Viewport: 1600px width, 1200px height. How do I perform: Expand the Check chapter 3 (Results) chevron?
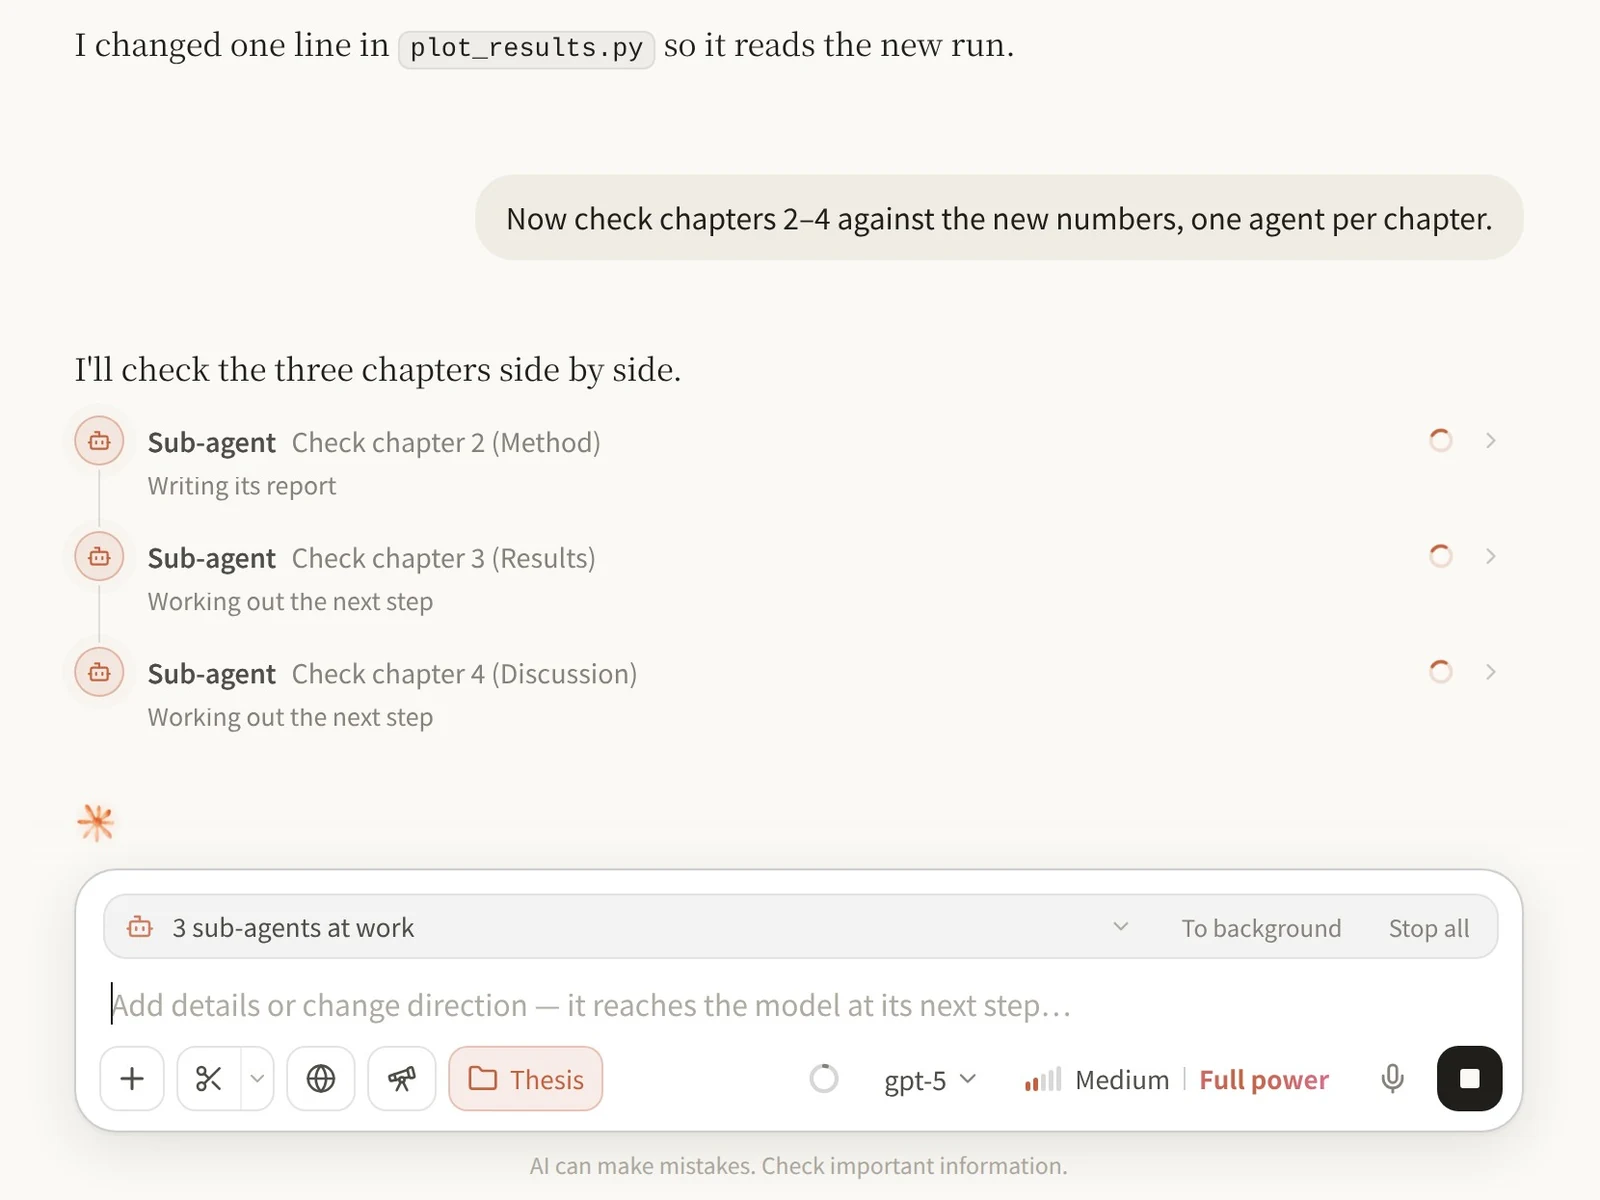[1490, 556]
